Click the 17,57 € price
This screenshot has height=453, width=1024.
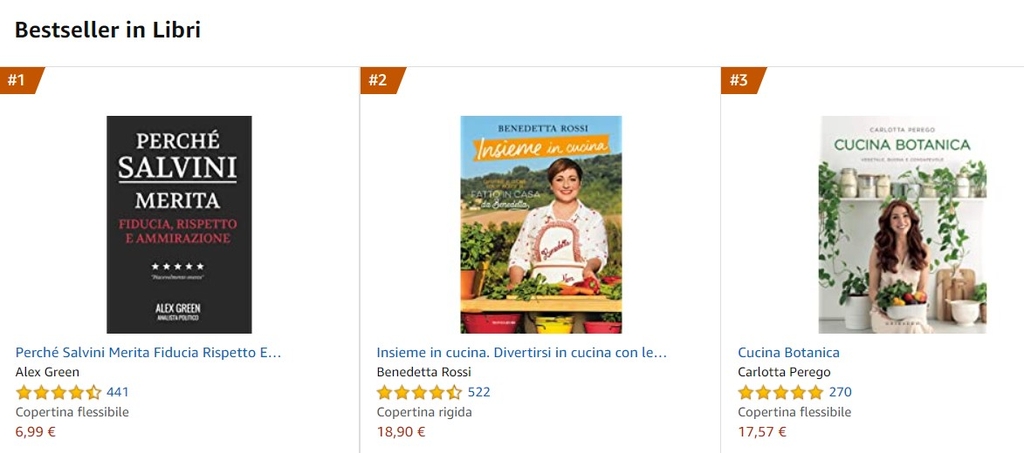tap(762, 431)
